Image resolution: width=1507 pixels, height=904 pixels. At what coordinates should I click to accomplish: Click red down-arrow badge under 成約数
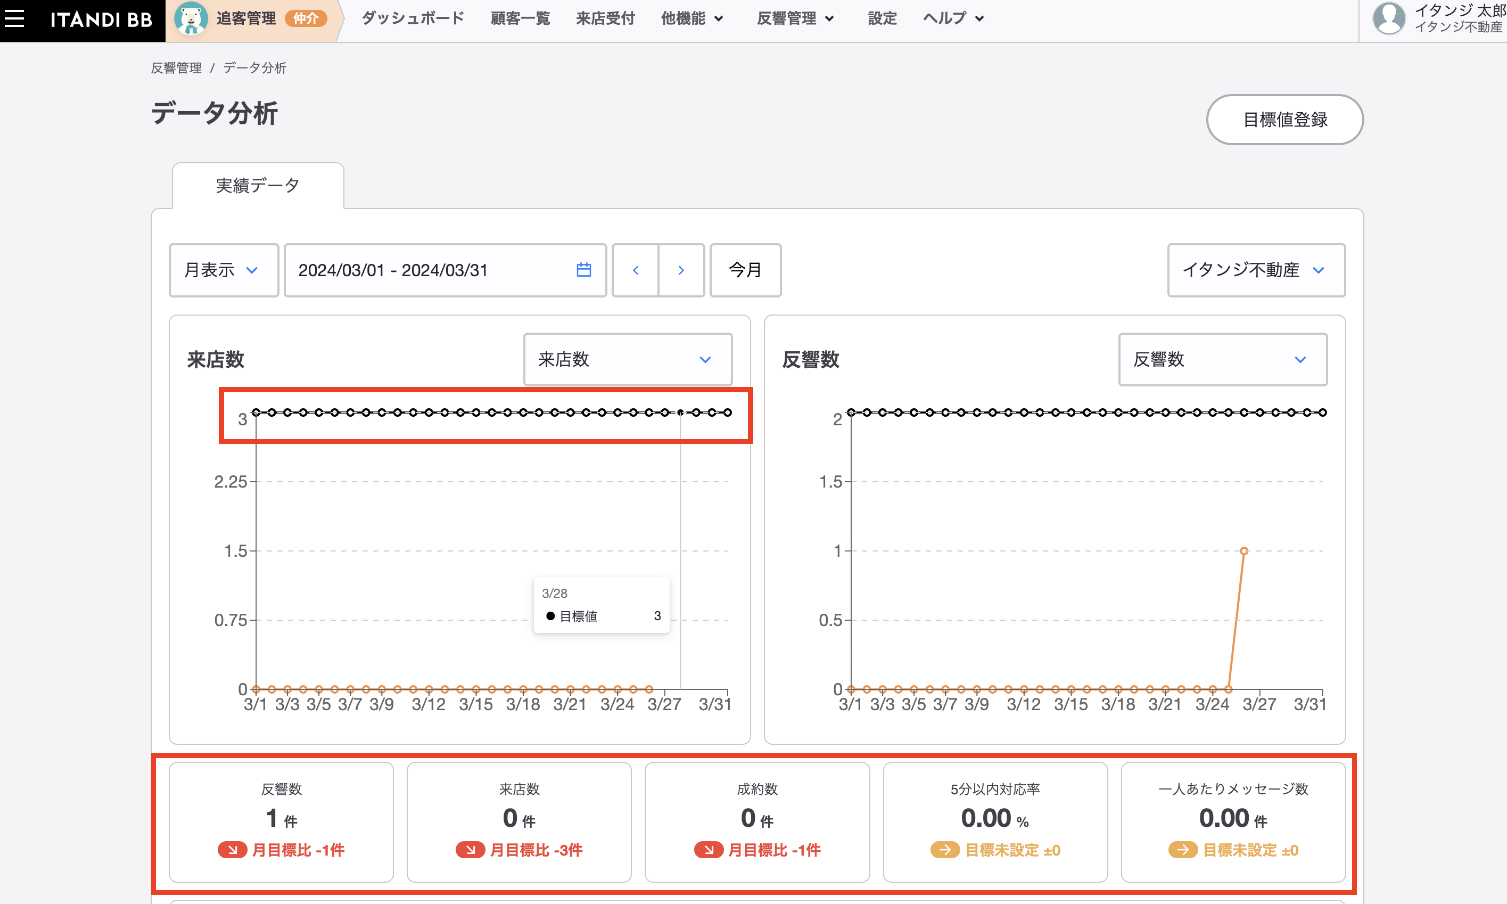pos(708,850)
